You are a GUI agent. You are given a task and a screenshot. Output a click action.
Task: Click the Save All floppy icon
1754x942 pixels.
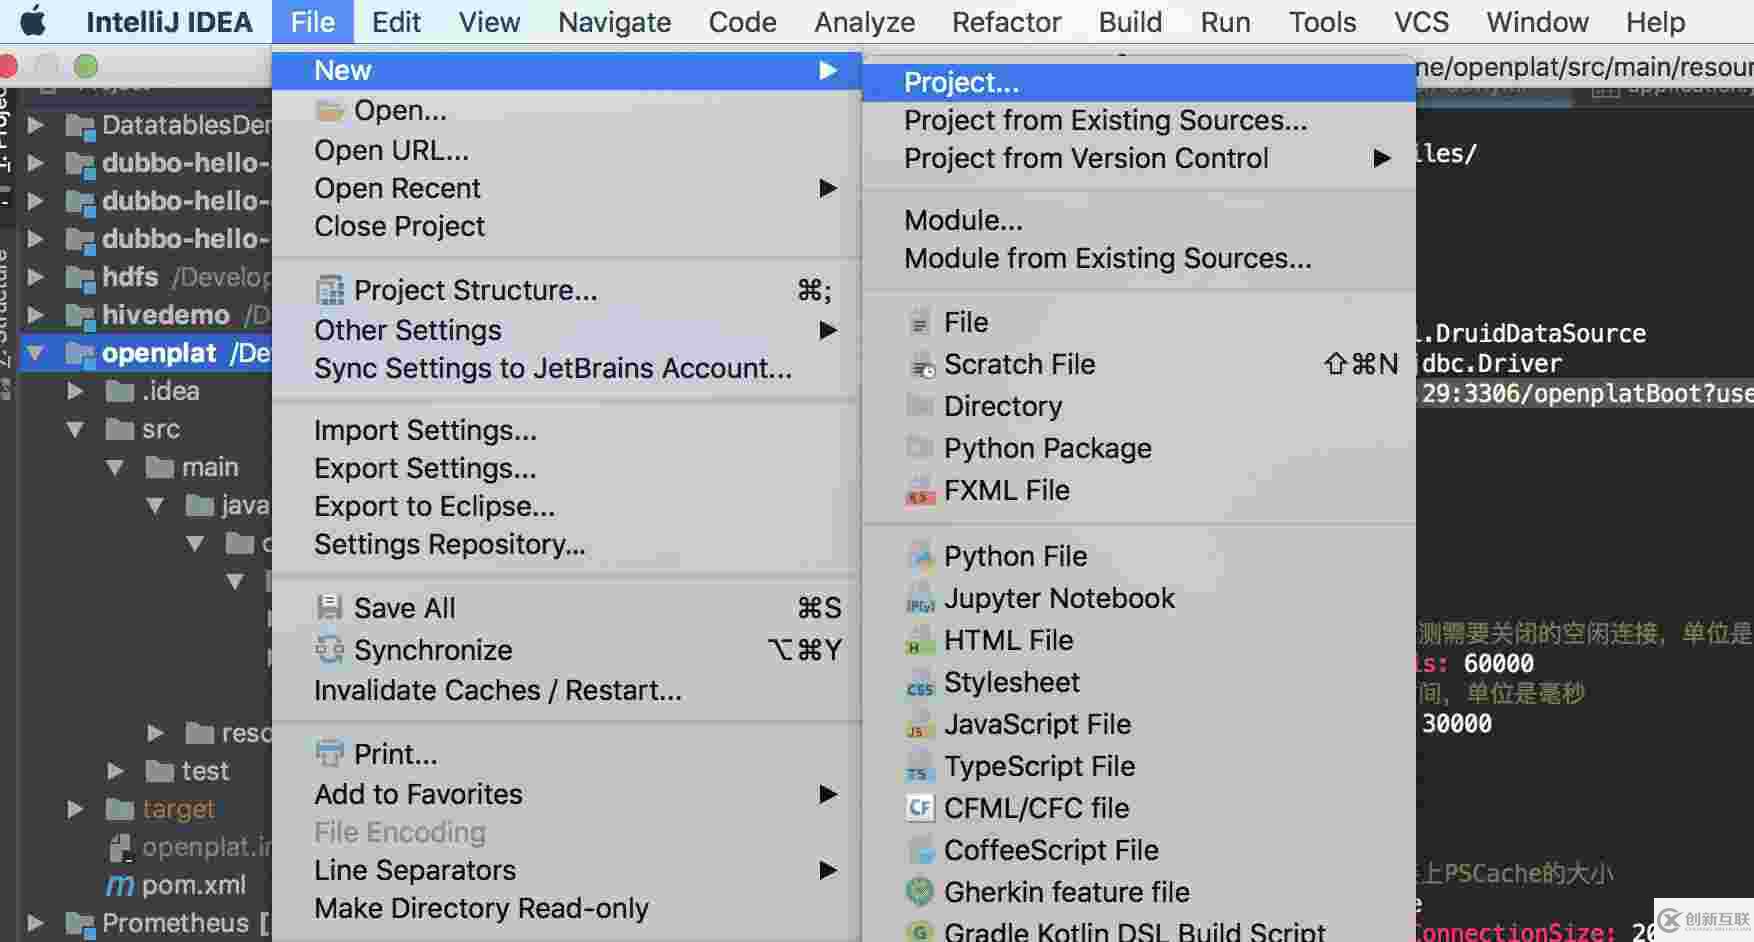coord(330,608)
